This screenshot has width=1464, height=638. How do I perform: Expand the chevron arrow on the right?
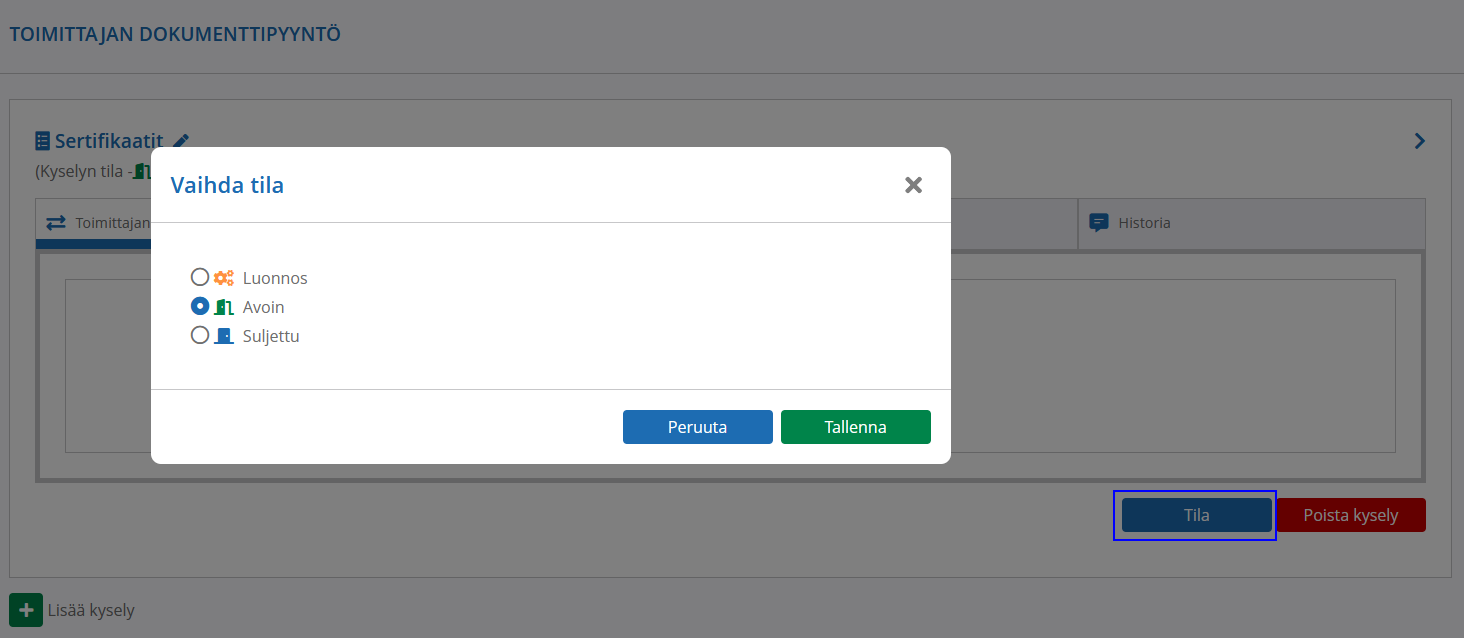tap(1419, 141)
